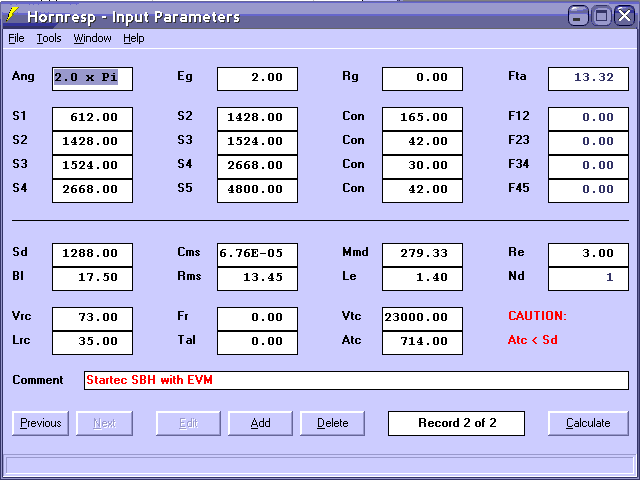Click the S1 field showing 612.00
The image size is (640, 480).
[x=92, y=119]
